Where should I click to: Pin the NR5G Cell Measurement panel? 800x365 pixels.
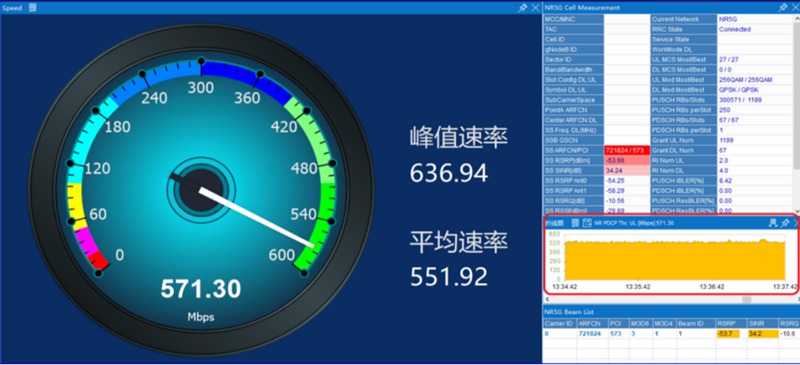[783, 8]
